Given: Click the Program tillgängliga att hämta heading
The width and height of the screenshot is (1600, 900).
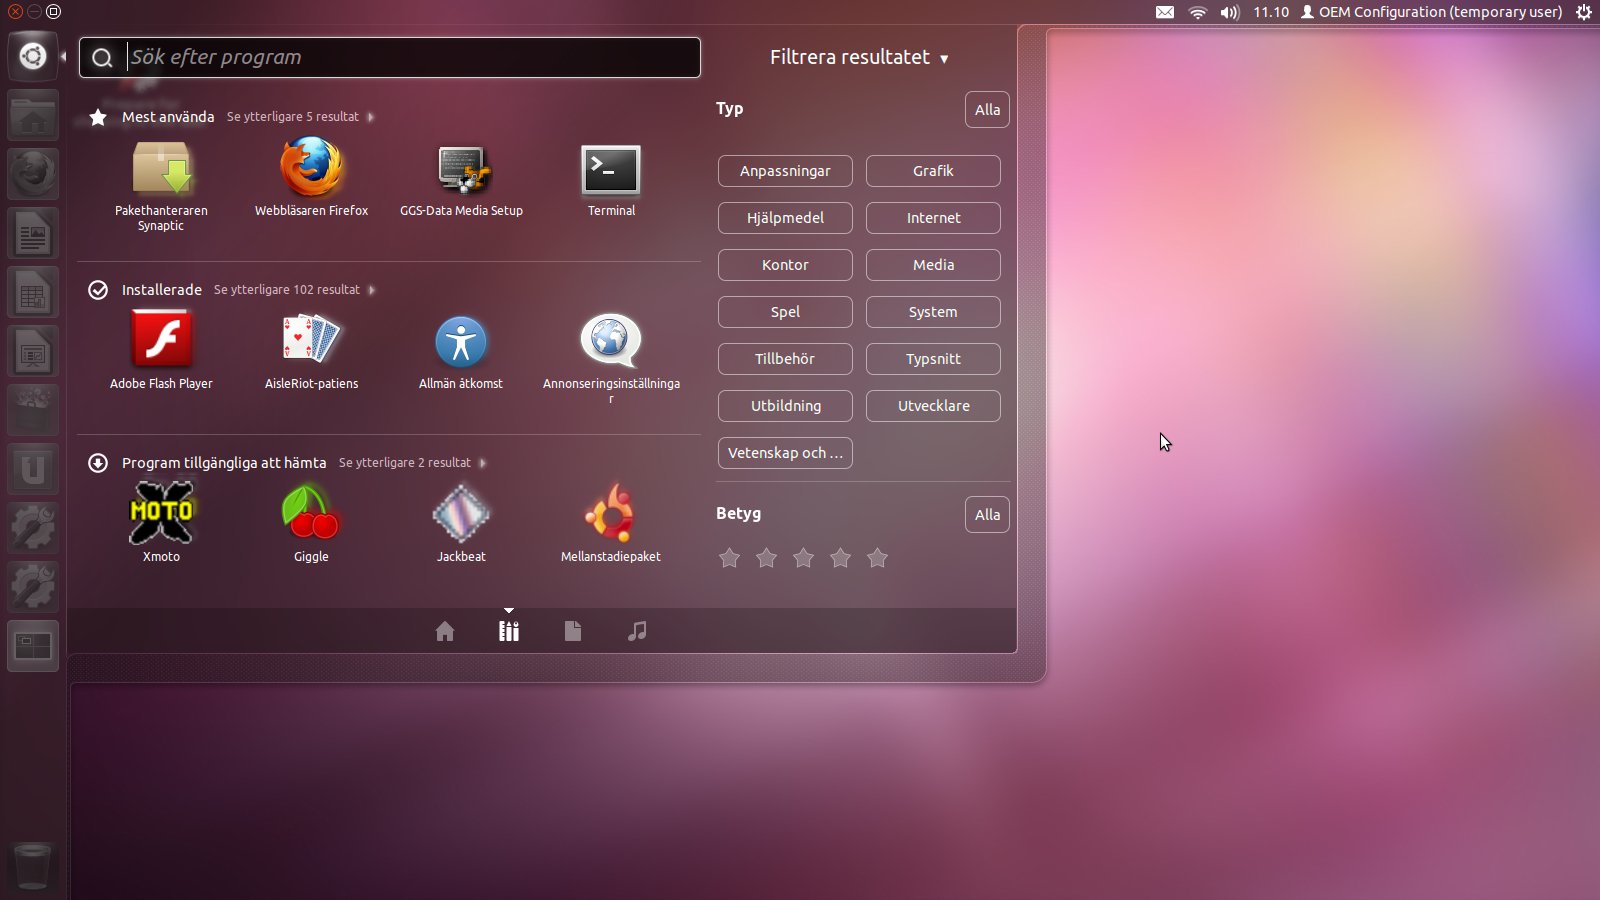Looking at the screenshot, I should coord(224,463).
